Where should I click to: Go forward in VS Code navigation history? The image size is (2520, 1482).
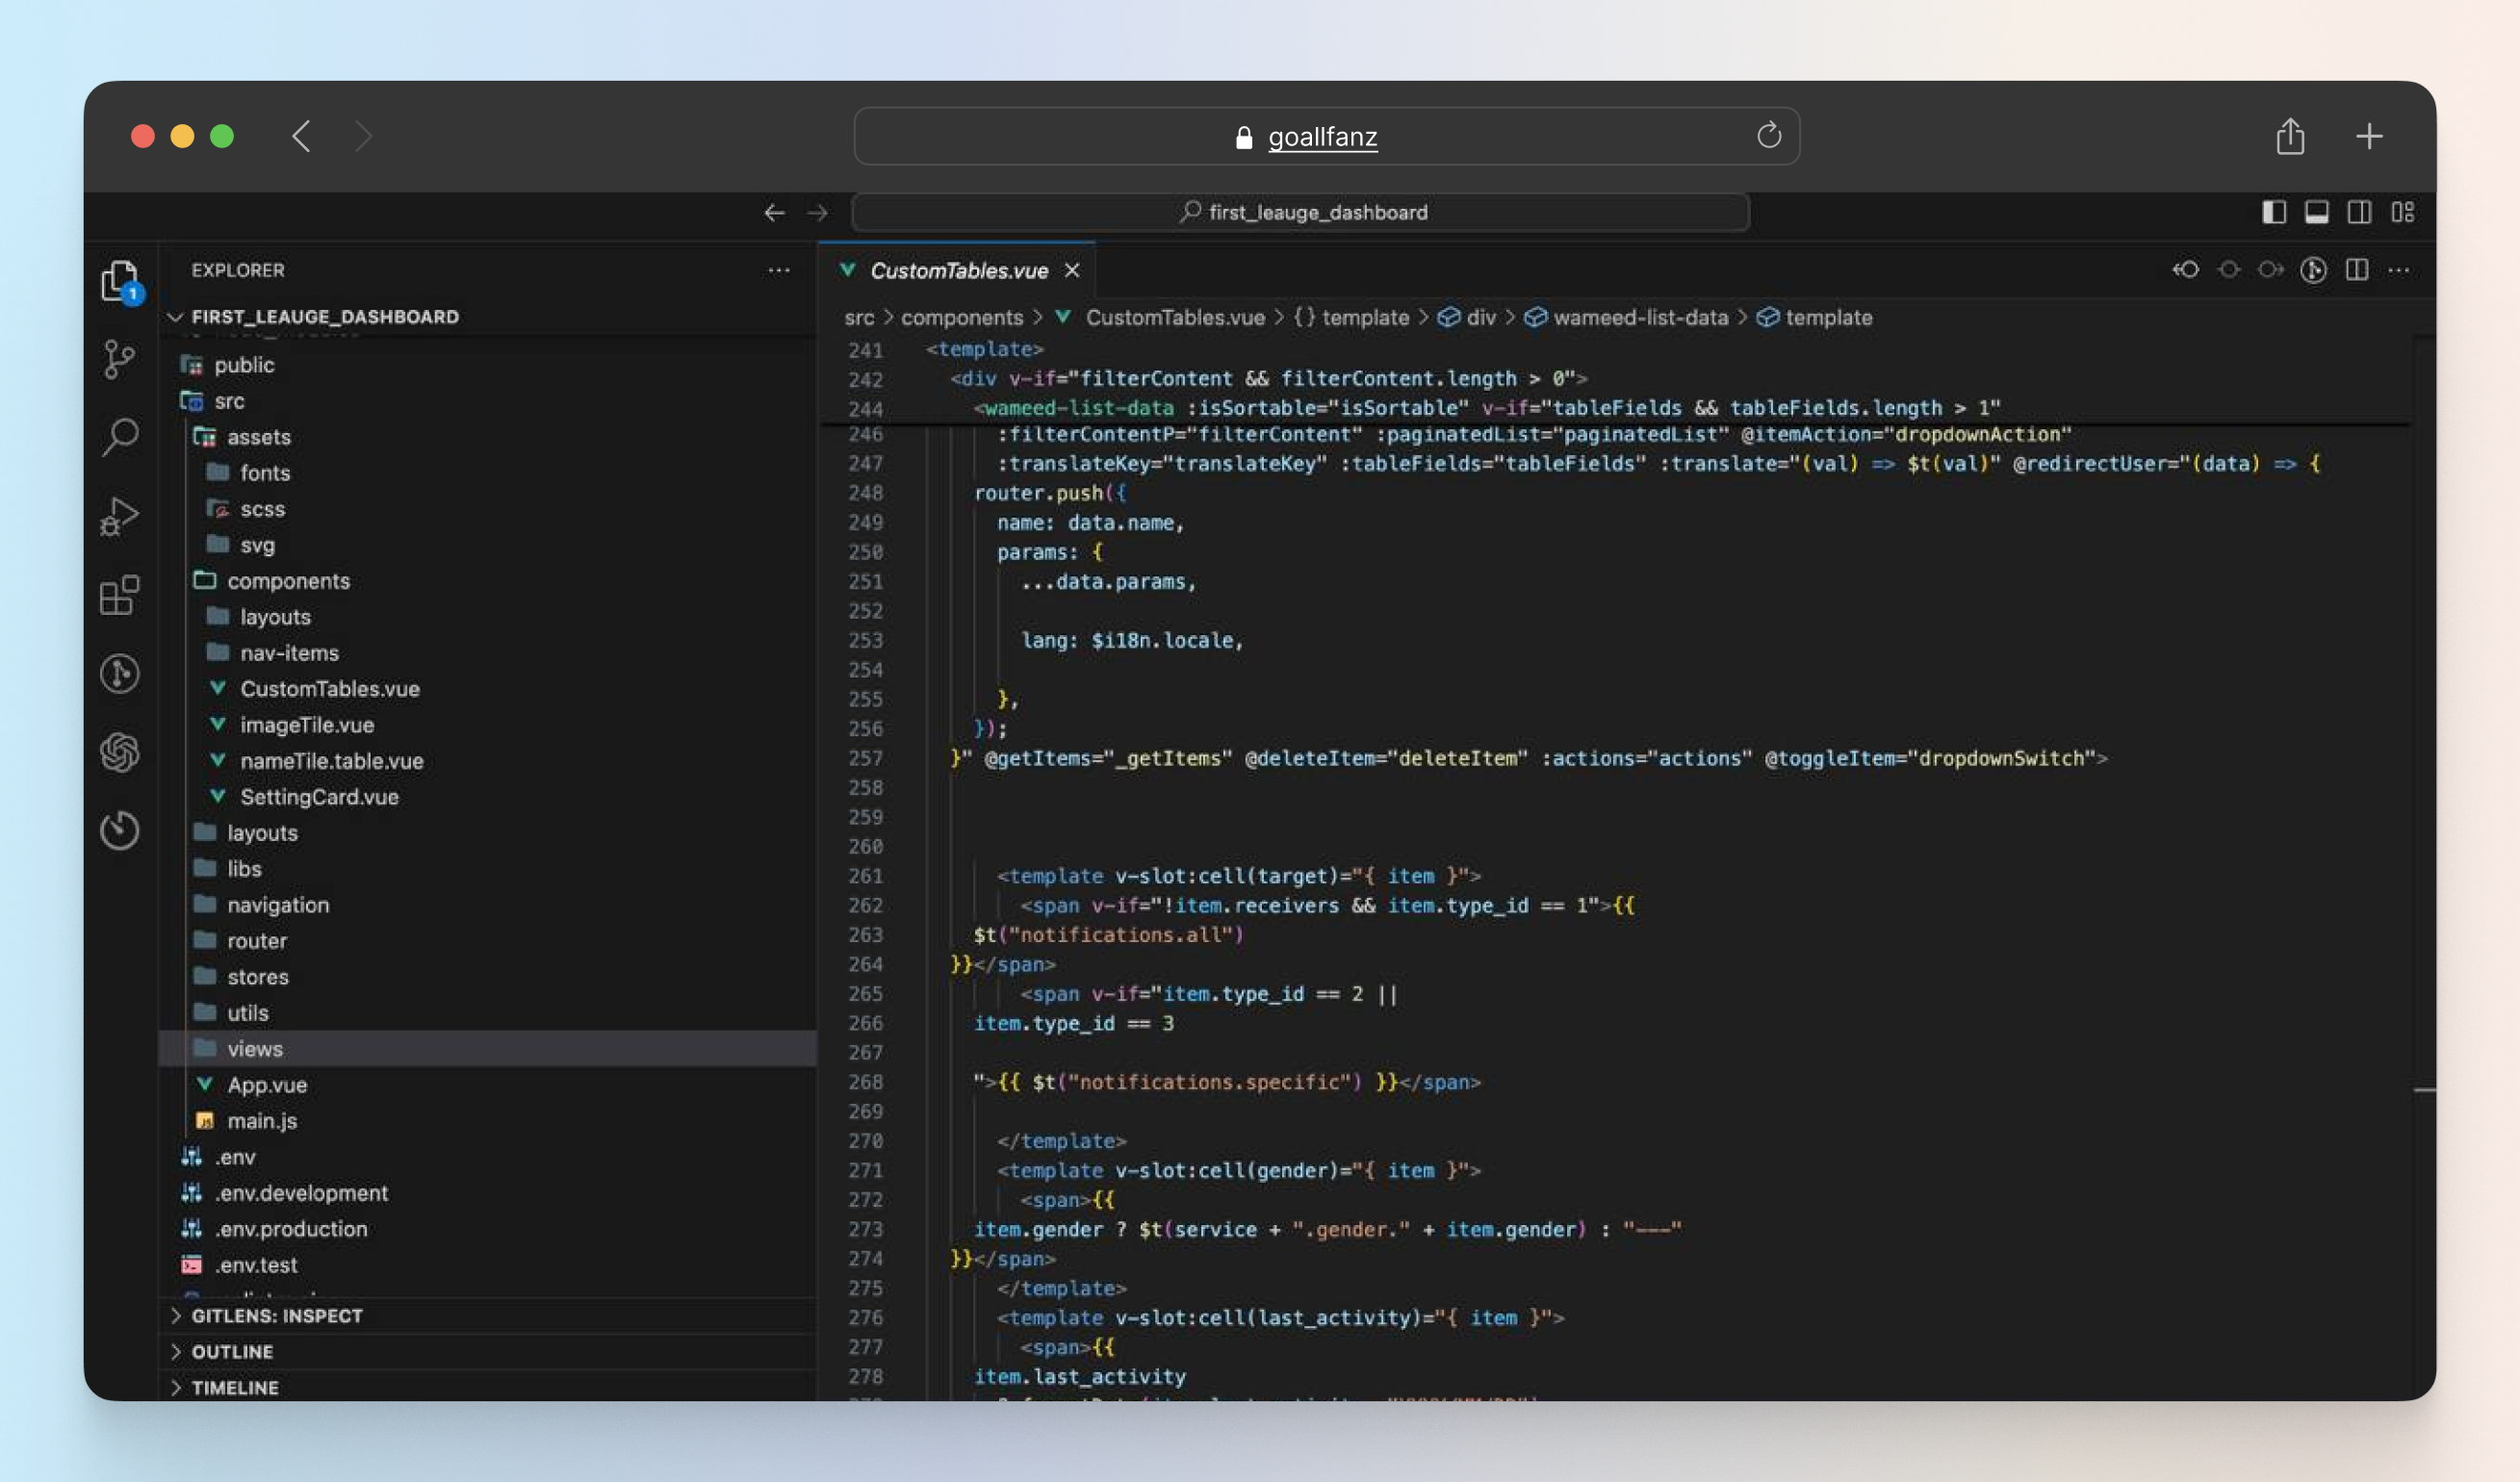817,212
